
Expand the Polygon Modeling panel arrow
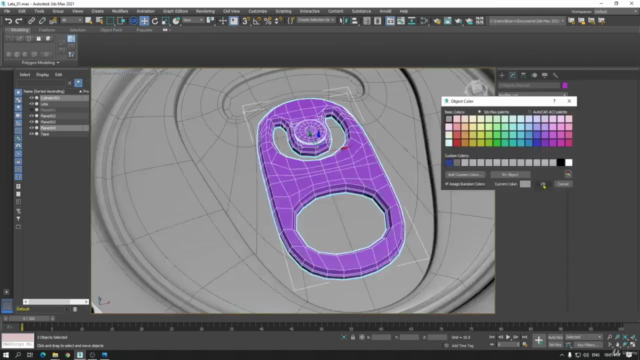pyautogui.click(x=58, y=63)
